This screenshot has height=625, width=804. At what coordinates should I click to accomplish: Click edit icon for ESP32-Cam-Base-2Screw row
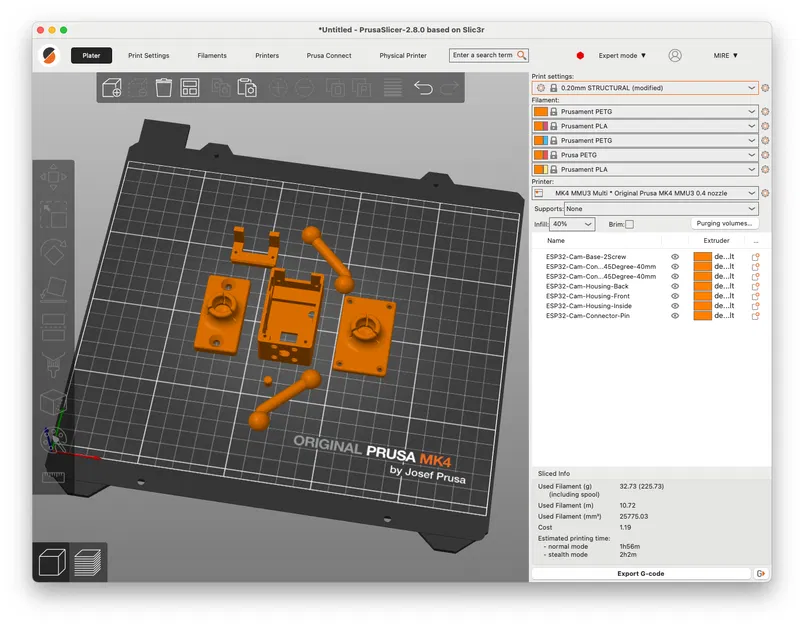755,257
